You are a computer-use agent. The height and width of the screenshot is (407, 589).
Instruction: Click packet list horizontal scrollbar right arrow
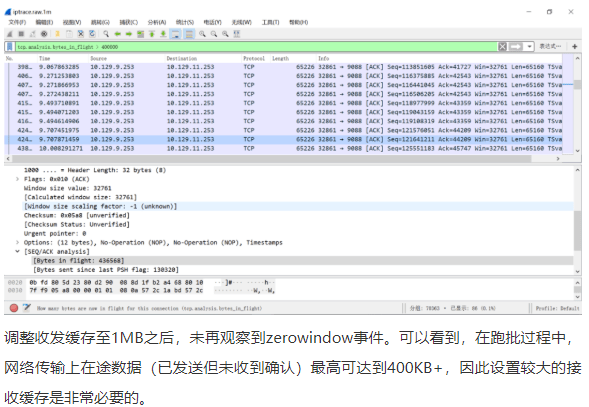click(x=558, y=159)
